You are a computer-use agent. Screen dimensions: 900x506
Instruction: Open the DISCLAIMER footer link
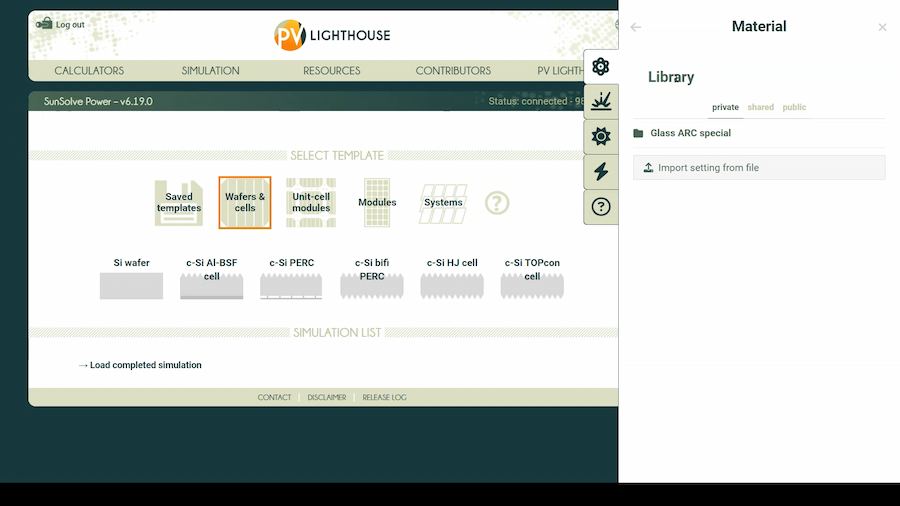click(x=327, y=397)
